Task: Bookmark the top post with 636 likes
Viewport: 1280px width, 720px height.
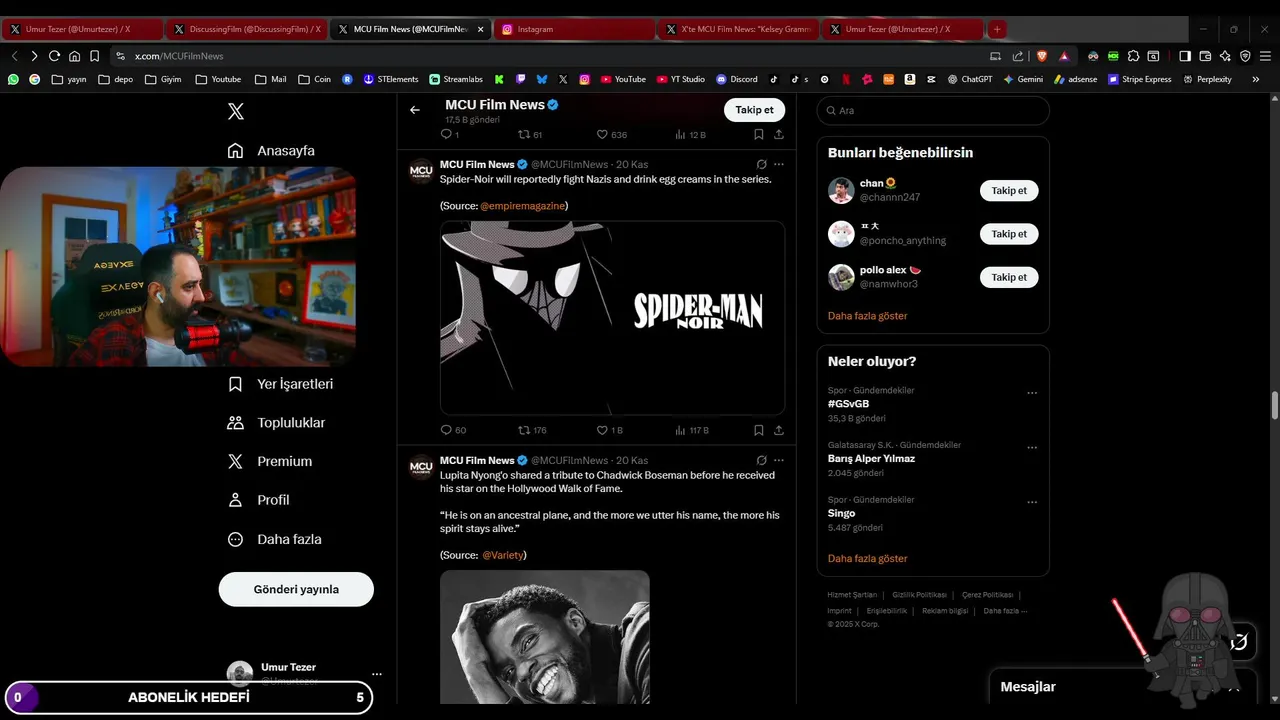Action: 759,134
